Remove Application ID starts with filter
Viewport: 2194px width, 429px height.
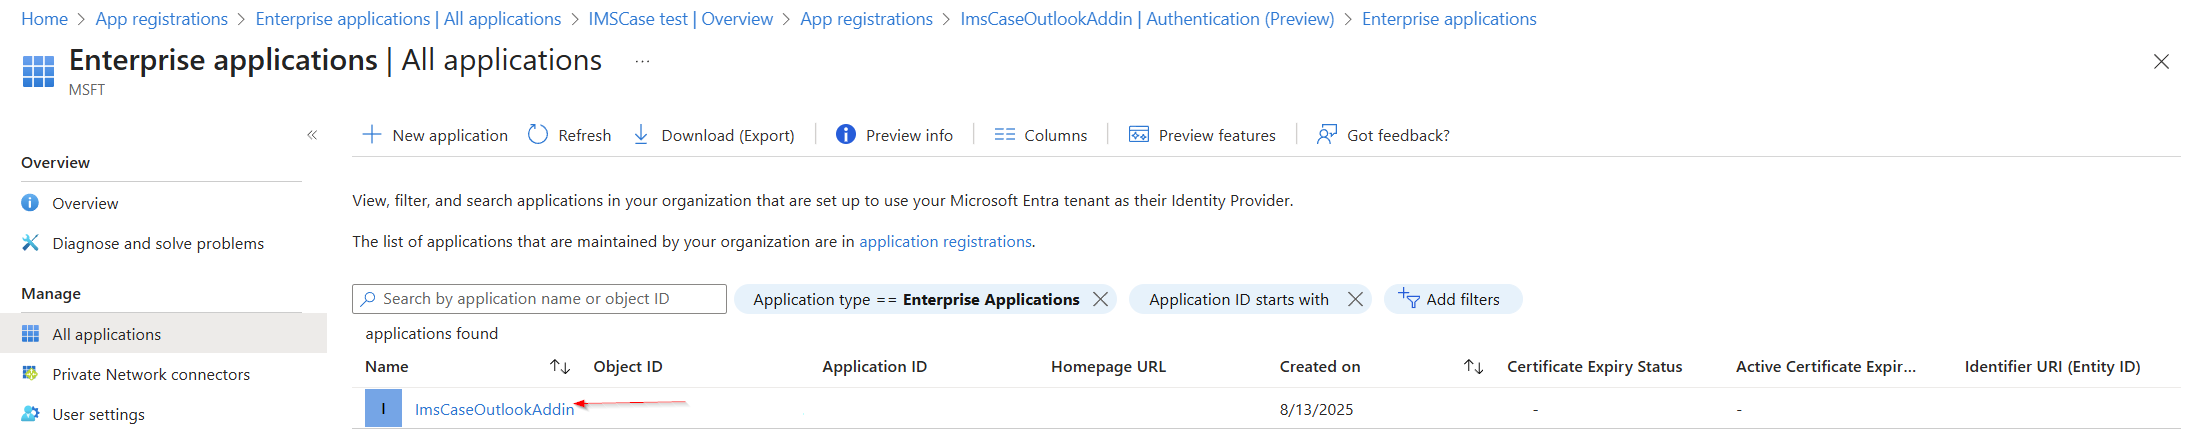tap(1355, 299)
